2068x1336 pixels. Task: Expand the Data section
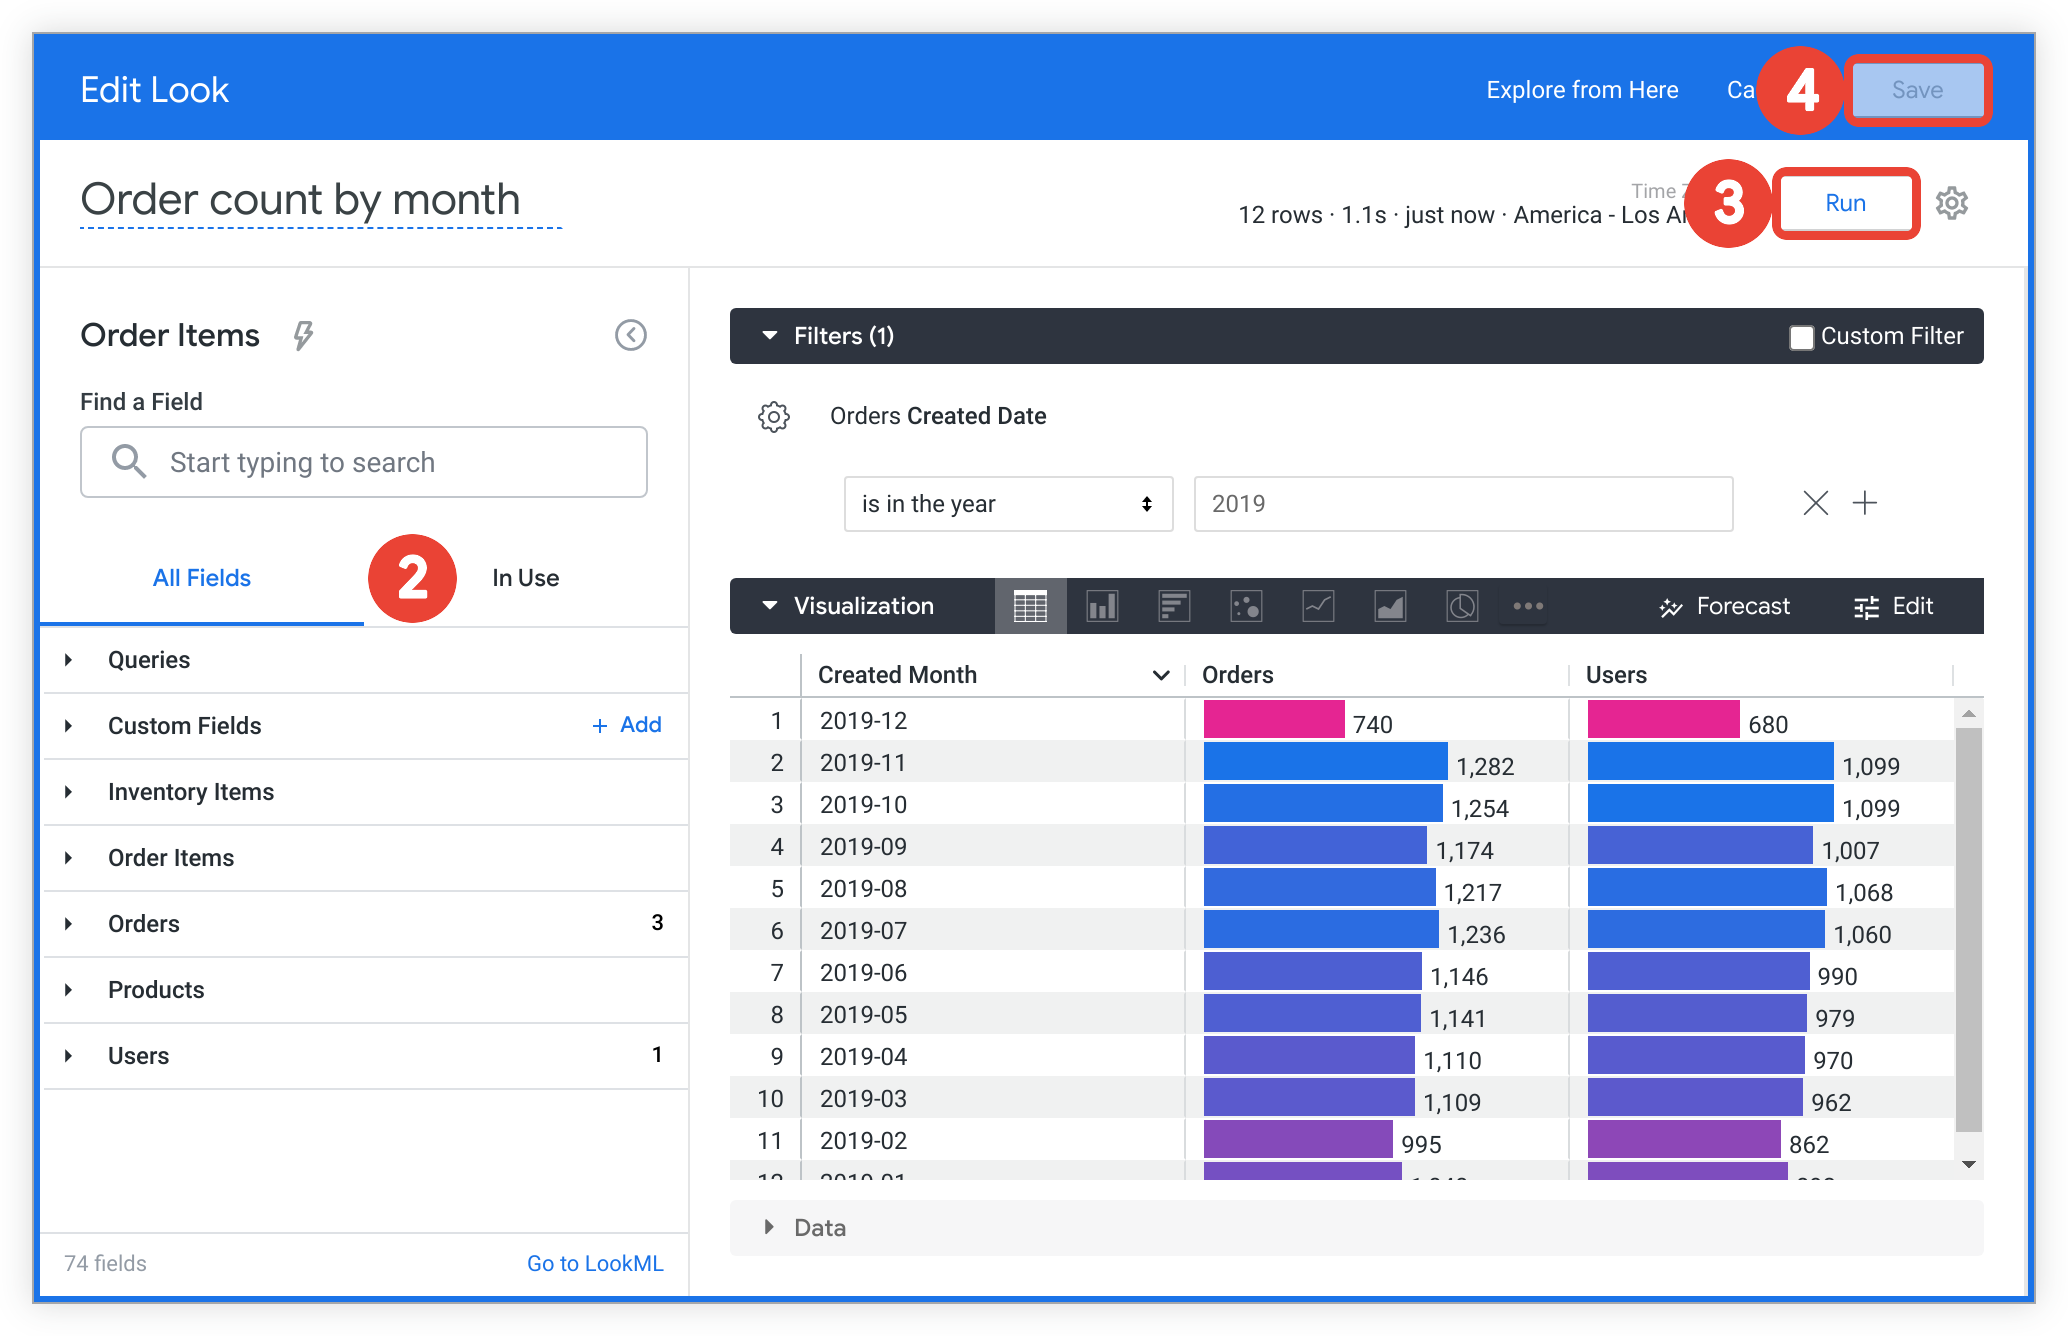(769, 1227)
